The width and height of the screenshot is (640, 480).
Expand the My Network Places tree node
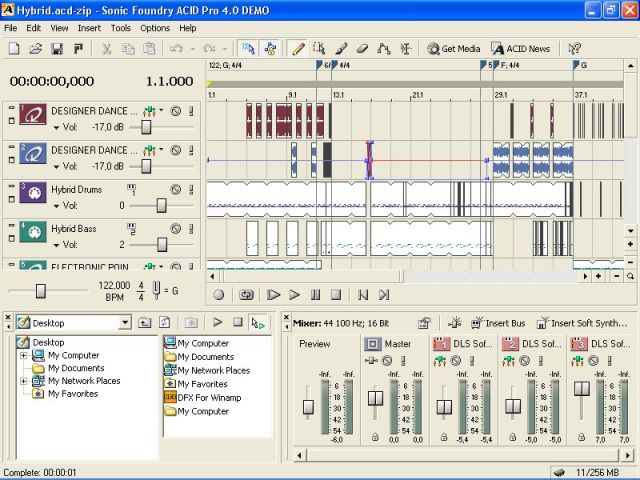pos(24,381)
